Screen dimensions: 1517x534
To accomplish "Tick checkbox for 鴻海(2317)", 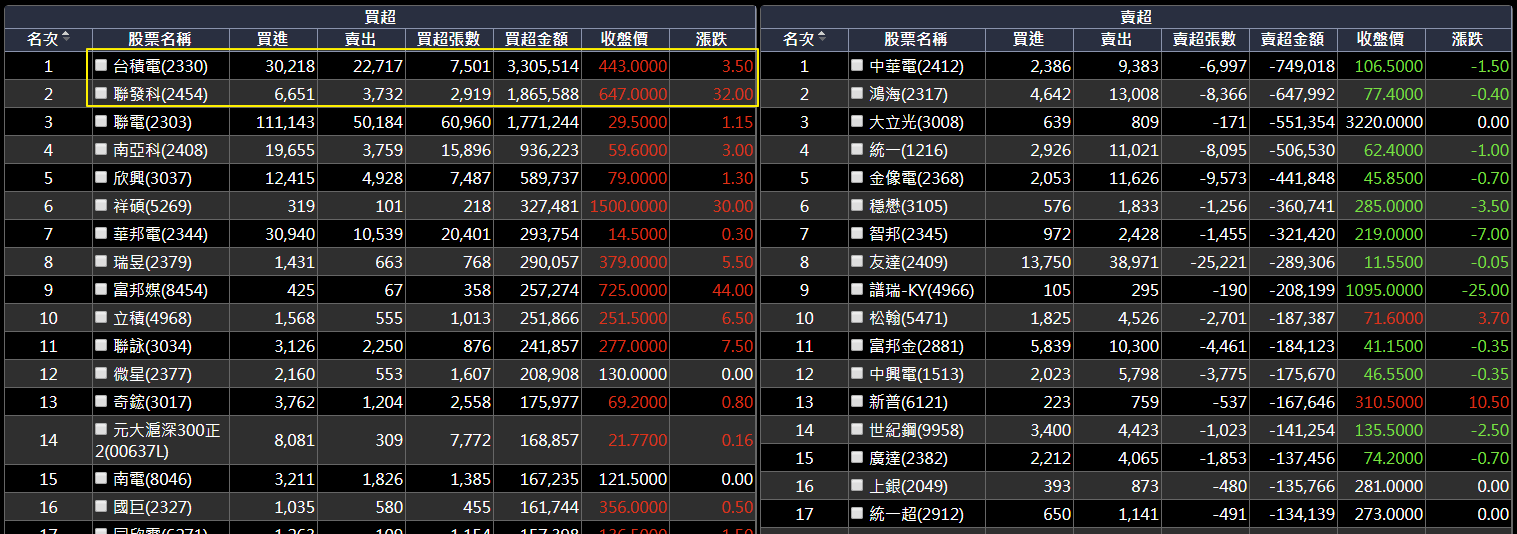I will point(857,93).
